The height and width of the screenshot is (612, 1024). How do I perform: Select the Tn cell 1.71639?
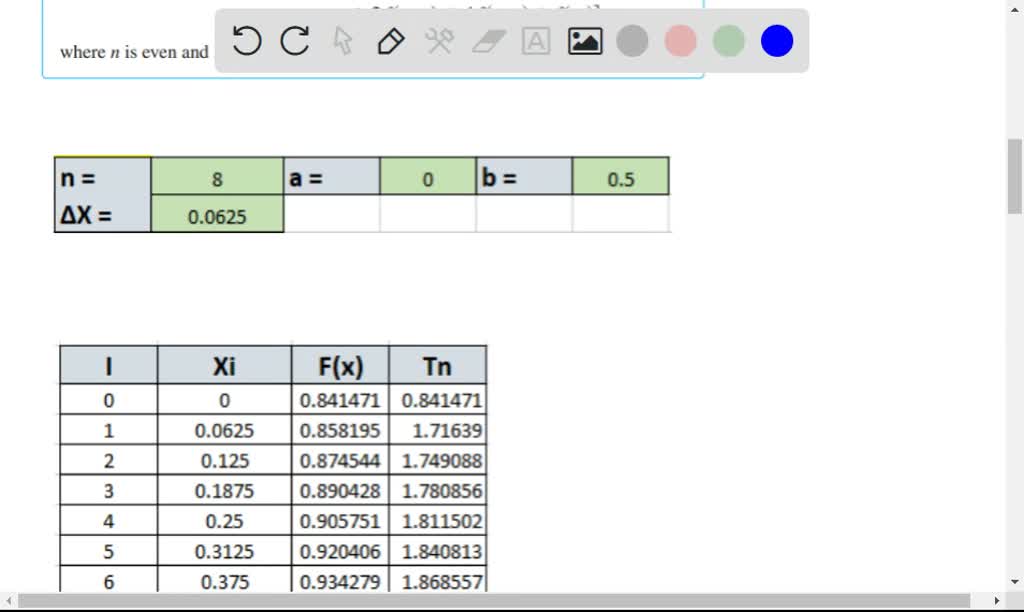click(x=438, y=430)
